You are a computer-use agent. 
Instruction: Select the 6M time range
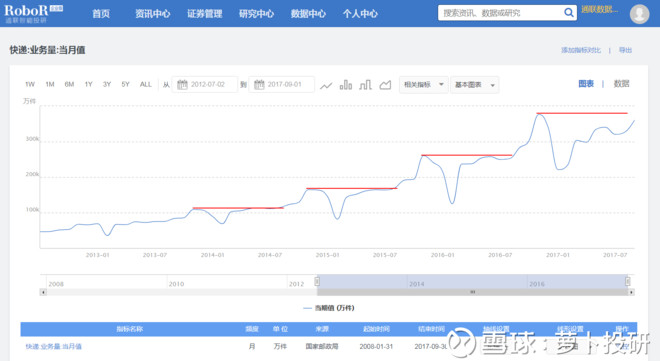point(69,85)
